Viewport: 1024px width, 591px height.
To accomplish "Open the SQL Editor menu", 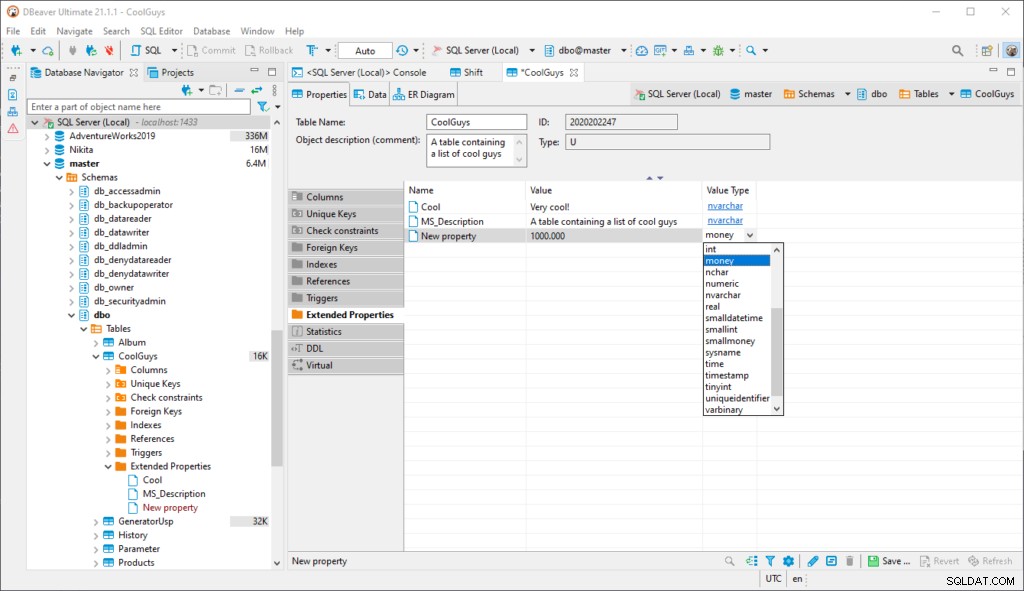I will point(161,31).
